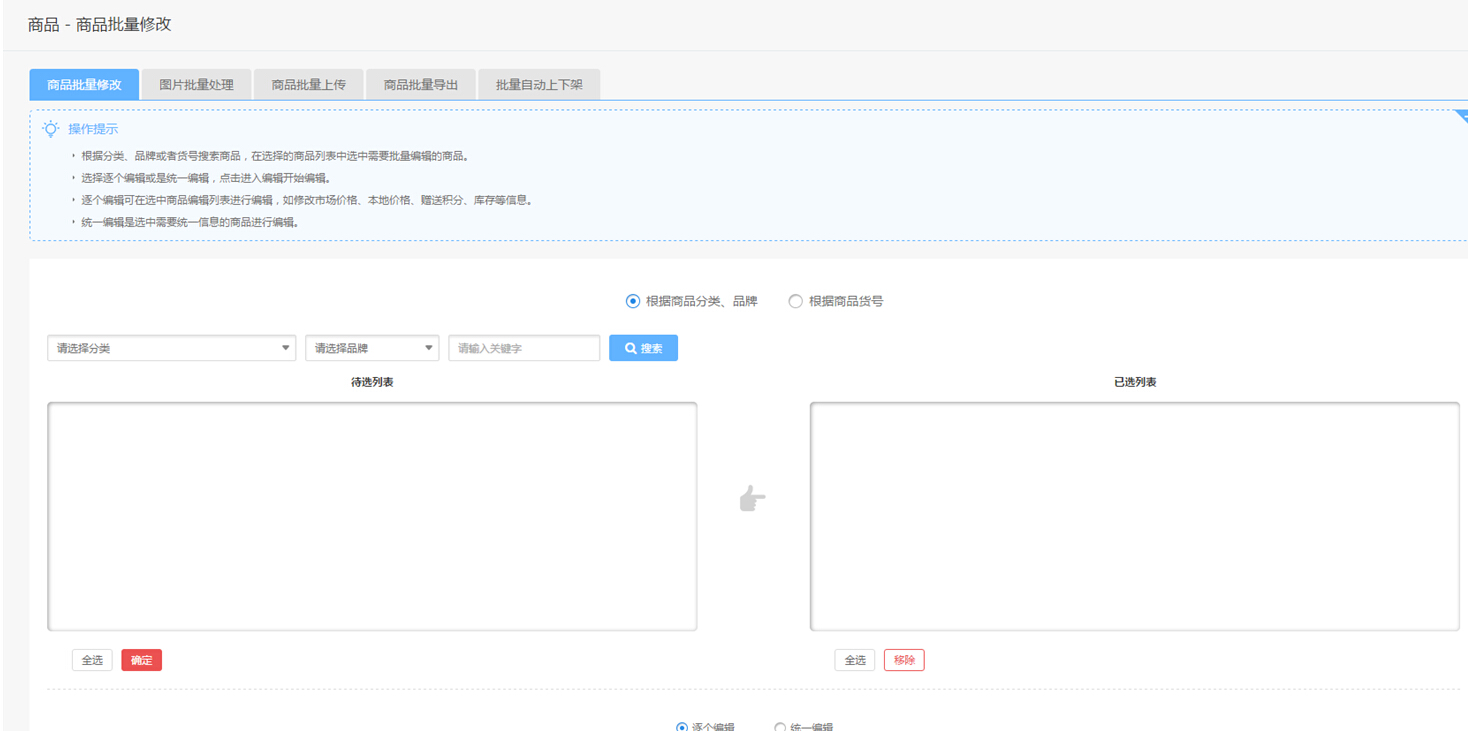Focus the 请输入关键字 keyword field
This screenshot has height=731, width=1468.
(x=524, y=348)
